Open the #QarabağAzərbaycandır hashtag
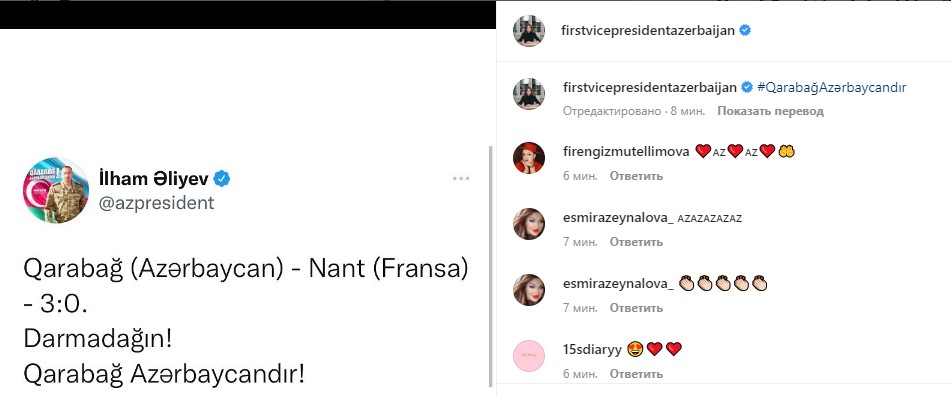The height and width of the screenshot is (396, 951). 832,87
